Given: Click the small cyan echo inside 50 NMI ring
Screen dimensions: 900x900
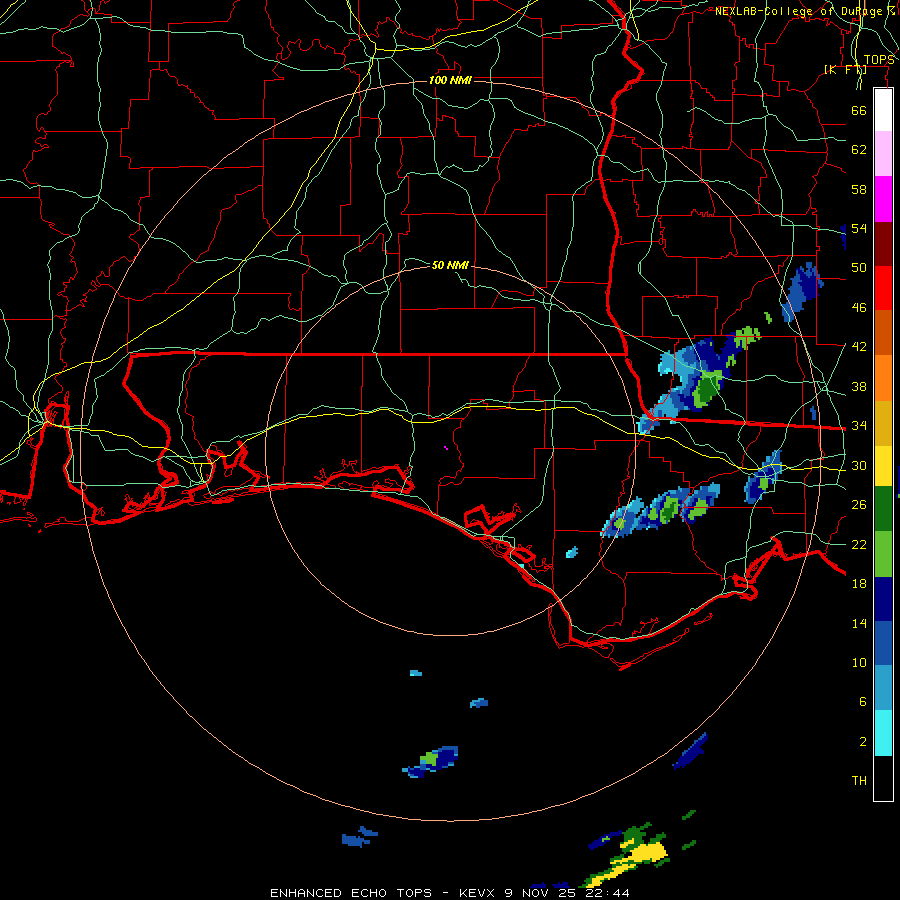Looking at the screenshot, I should tap(572, 553).
